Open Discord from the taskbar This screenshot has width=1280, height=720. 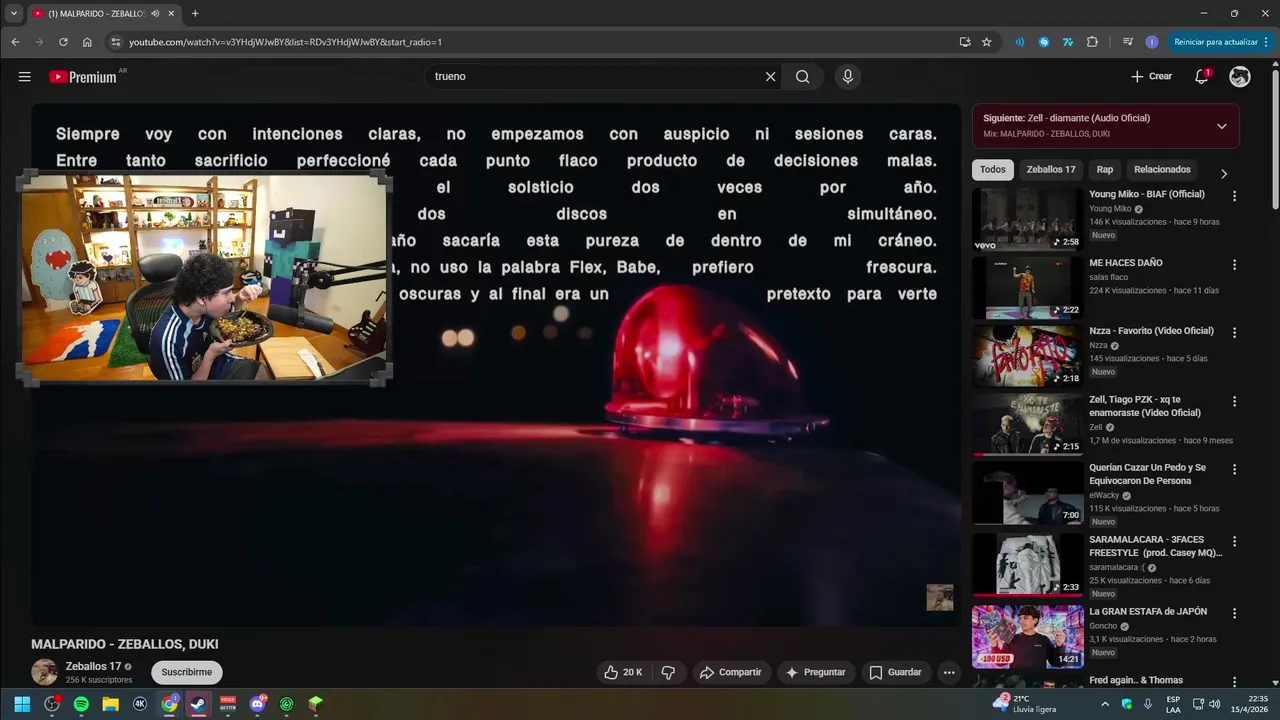(257, 704)
